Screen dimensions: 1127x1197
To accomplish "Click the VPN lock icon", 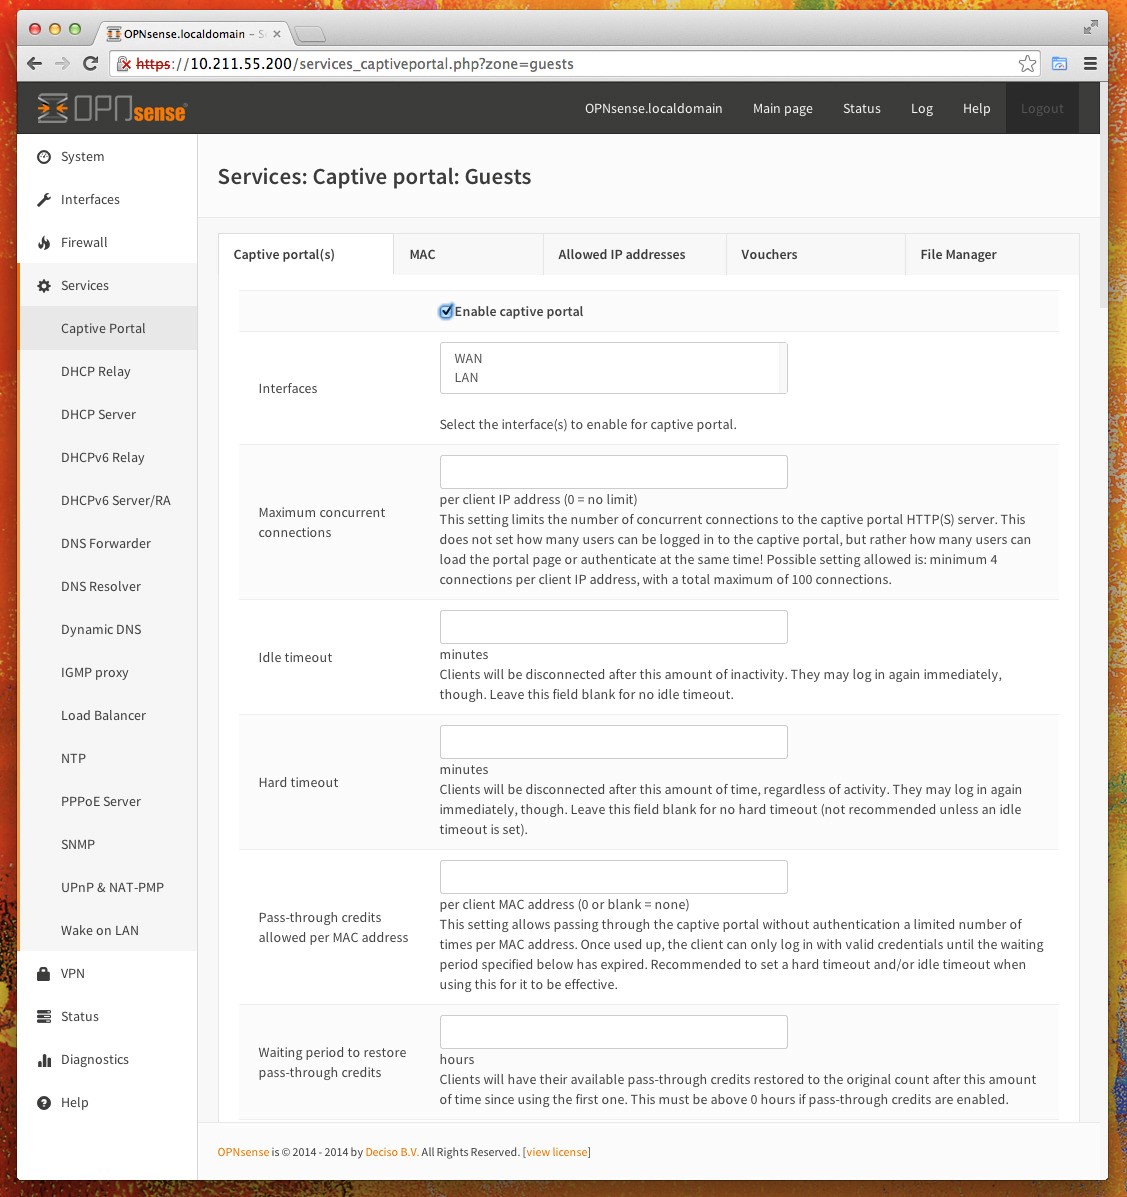I will 44,973.
